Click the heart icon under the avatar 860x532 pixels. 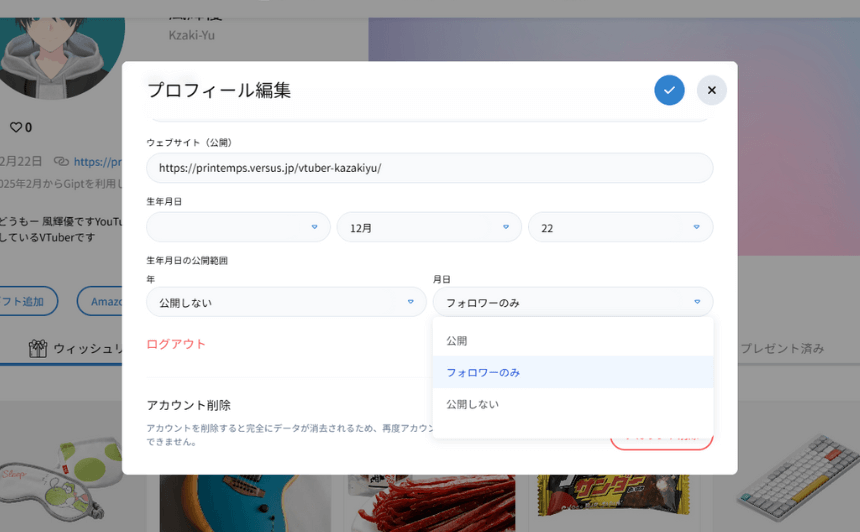(15, 127)
